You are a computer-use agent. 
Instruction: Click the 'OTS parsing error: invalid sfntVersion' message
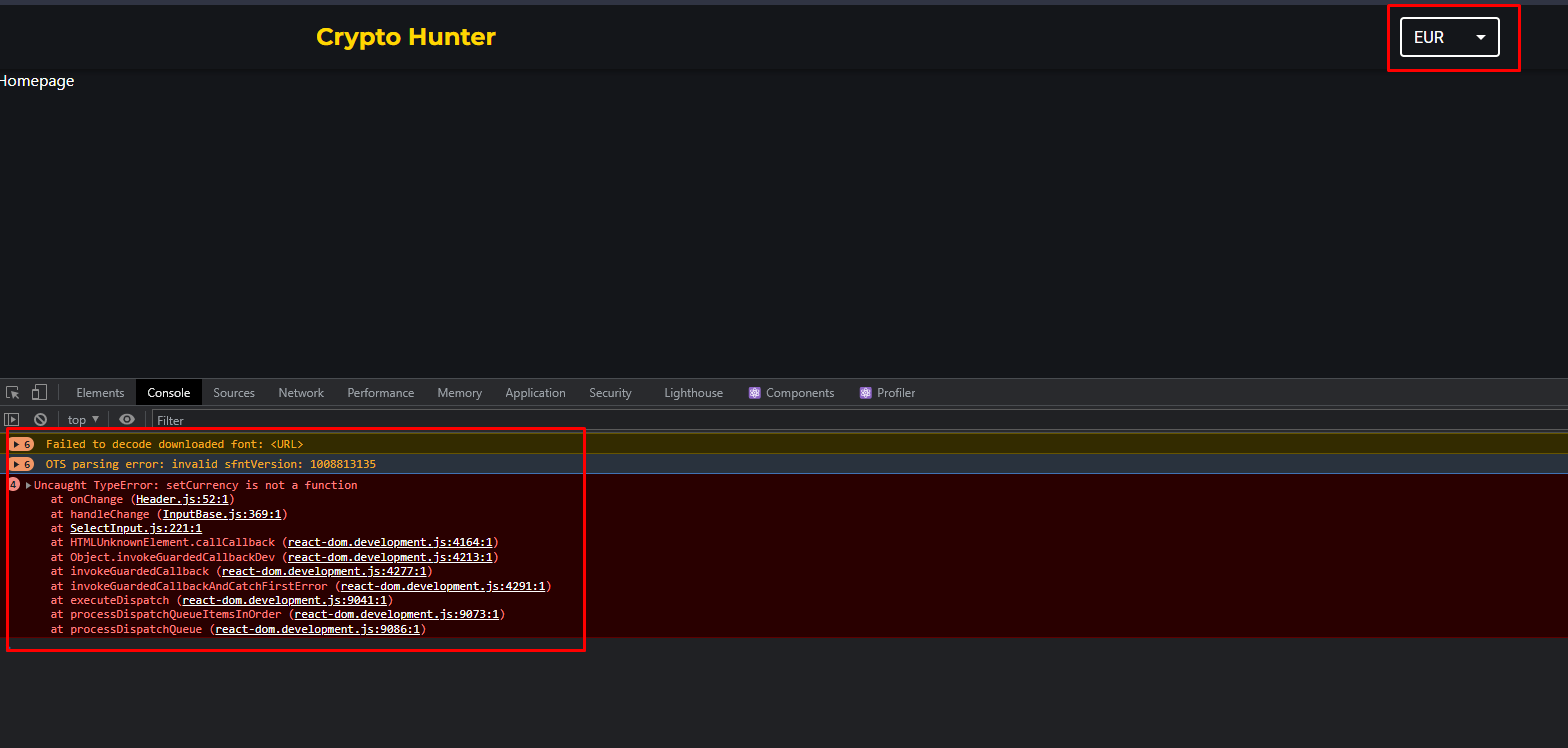click(211, 464)
